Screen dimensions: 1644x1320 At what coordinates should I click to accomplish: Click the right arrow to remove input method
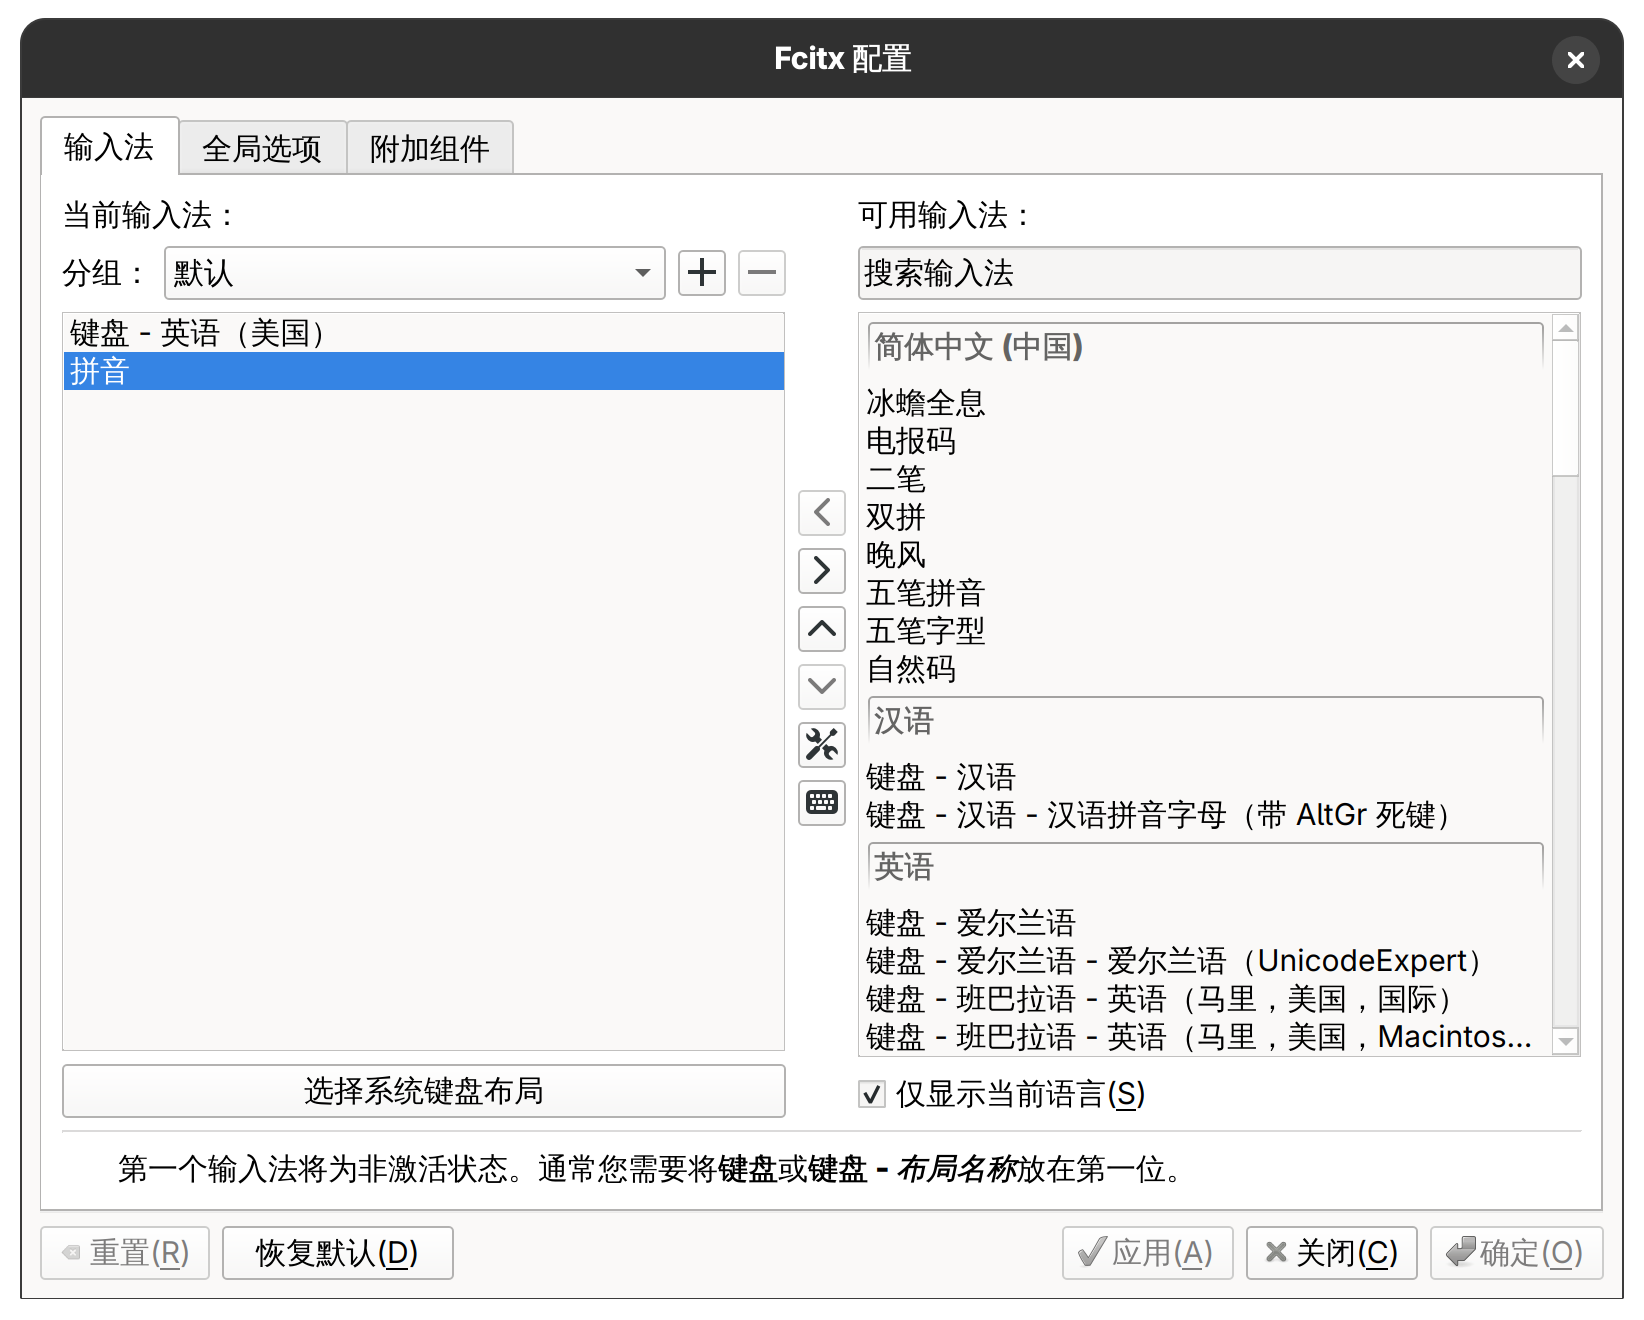tap(822, 571)
